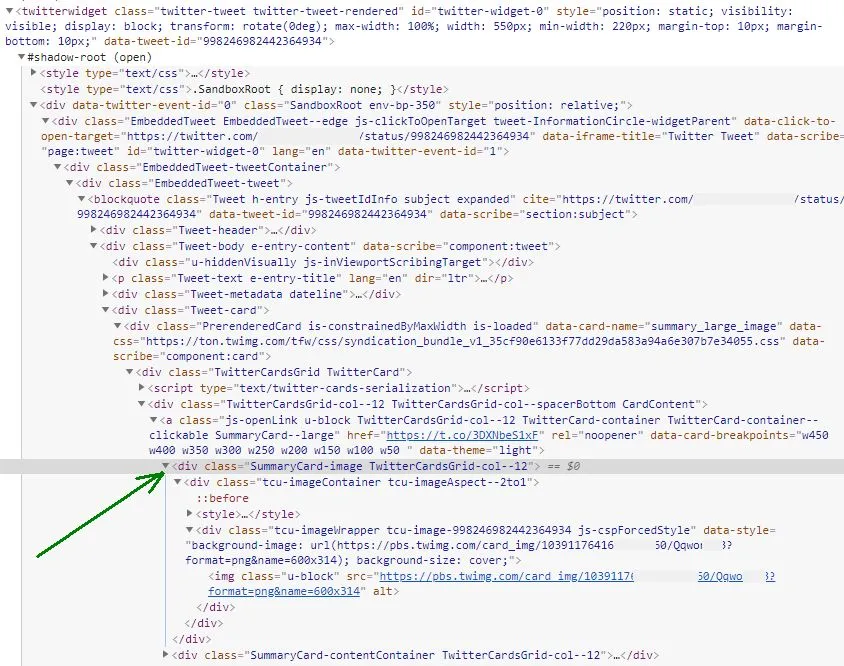Click the == $0 marker on selected row

[x=564, y=466]
